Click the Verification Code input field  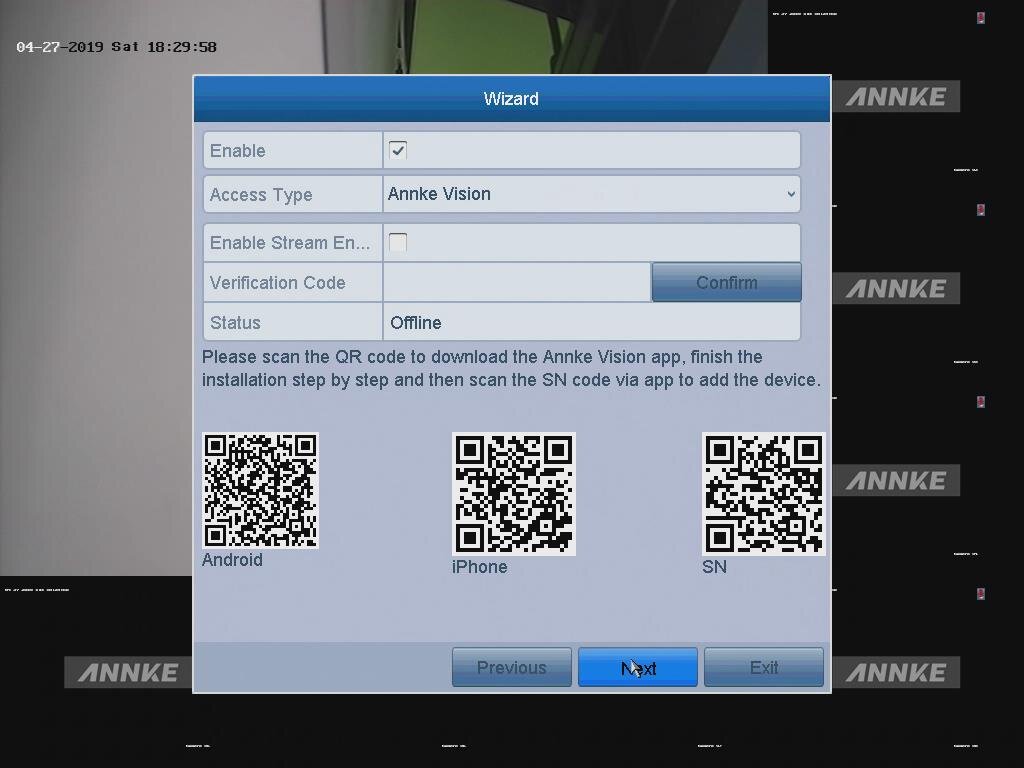517,283
